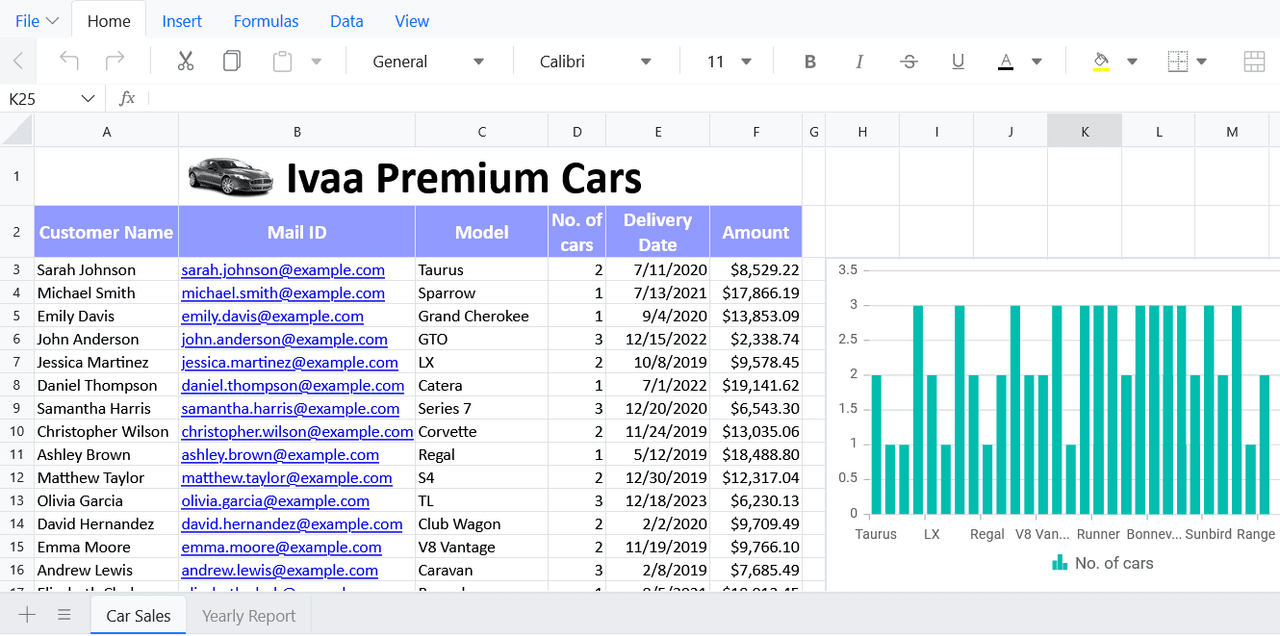Screen dimensions: 1280x636
Task: Open paste options dropdown arrow
Action: 316,62
